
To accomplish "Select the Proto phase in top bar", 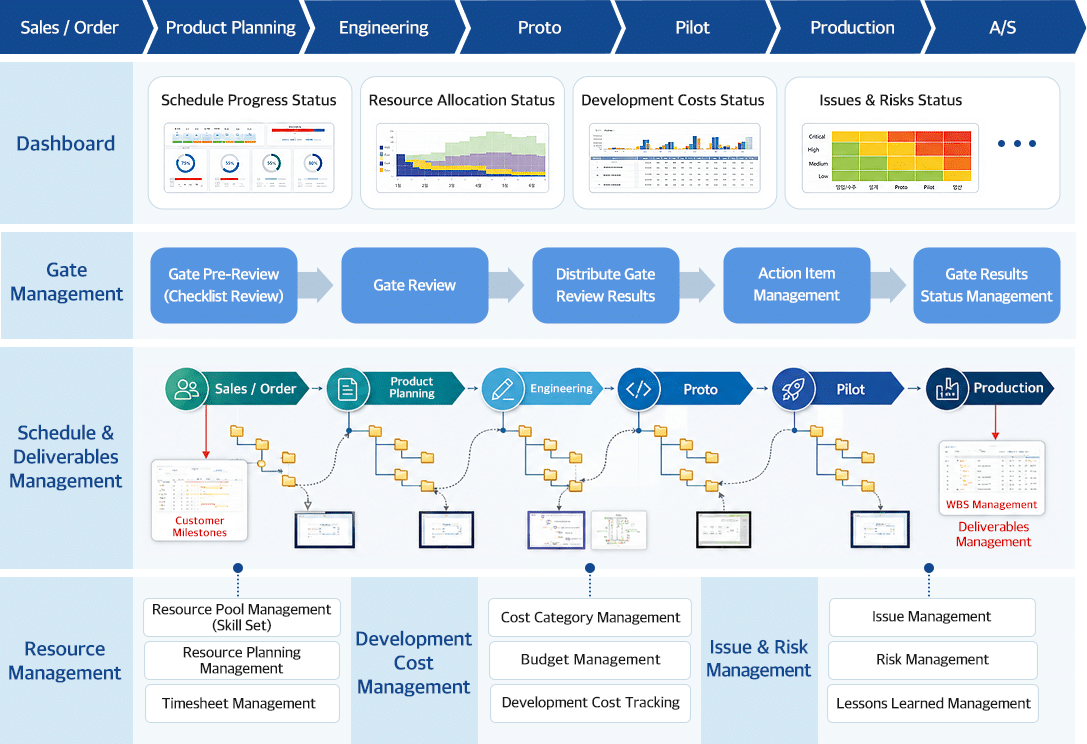I will pos(539,27).
